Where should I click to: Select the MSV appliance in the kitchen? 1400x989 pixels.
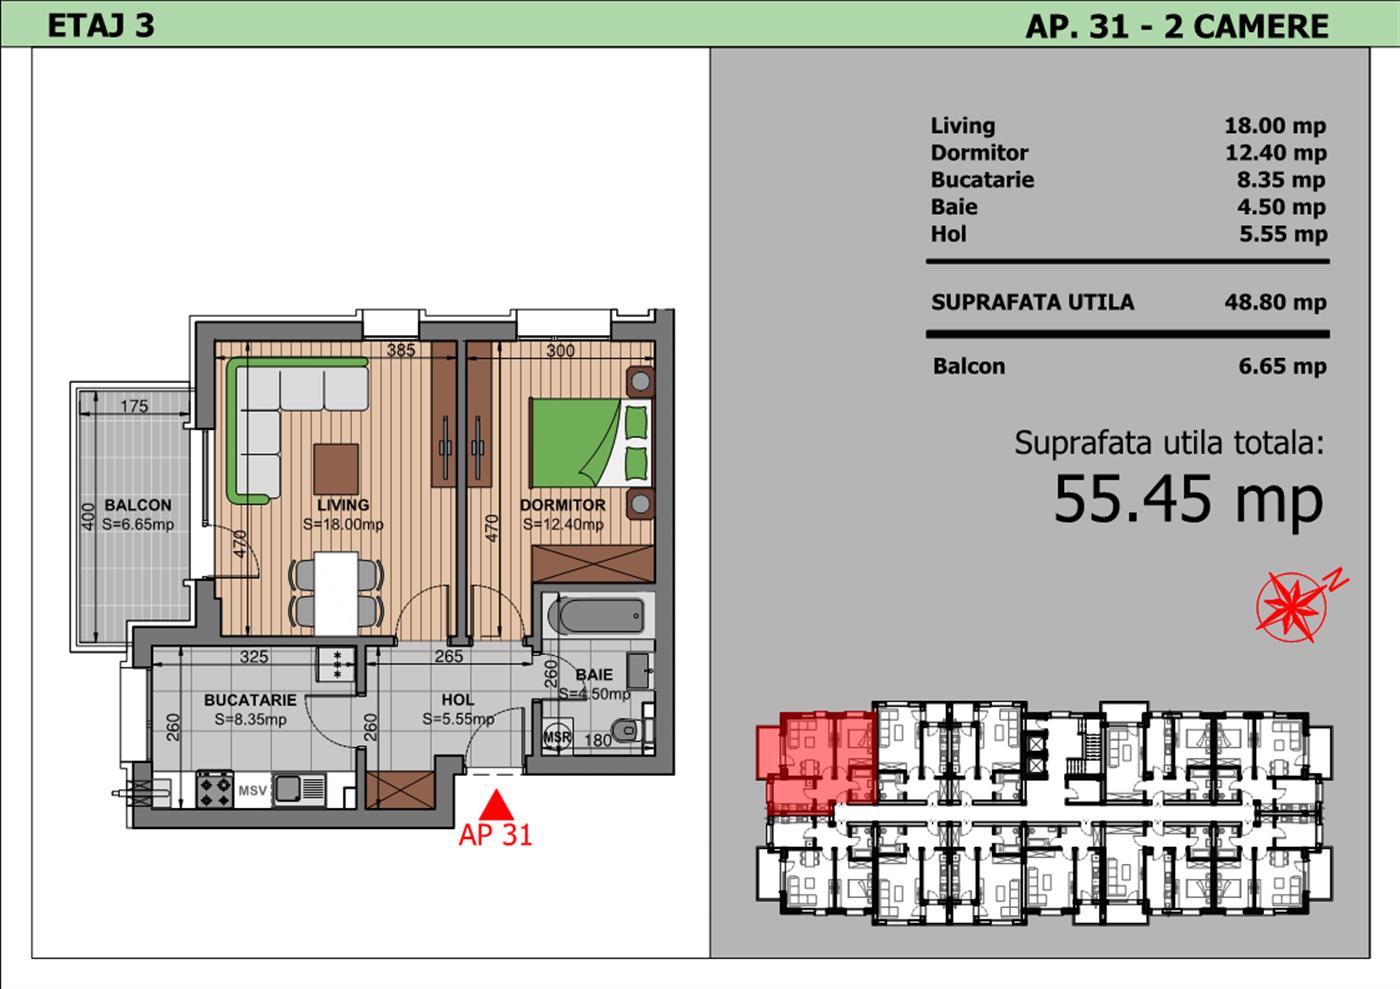pyautogui.click(x=253, y=791)
